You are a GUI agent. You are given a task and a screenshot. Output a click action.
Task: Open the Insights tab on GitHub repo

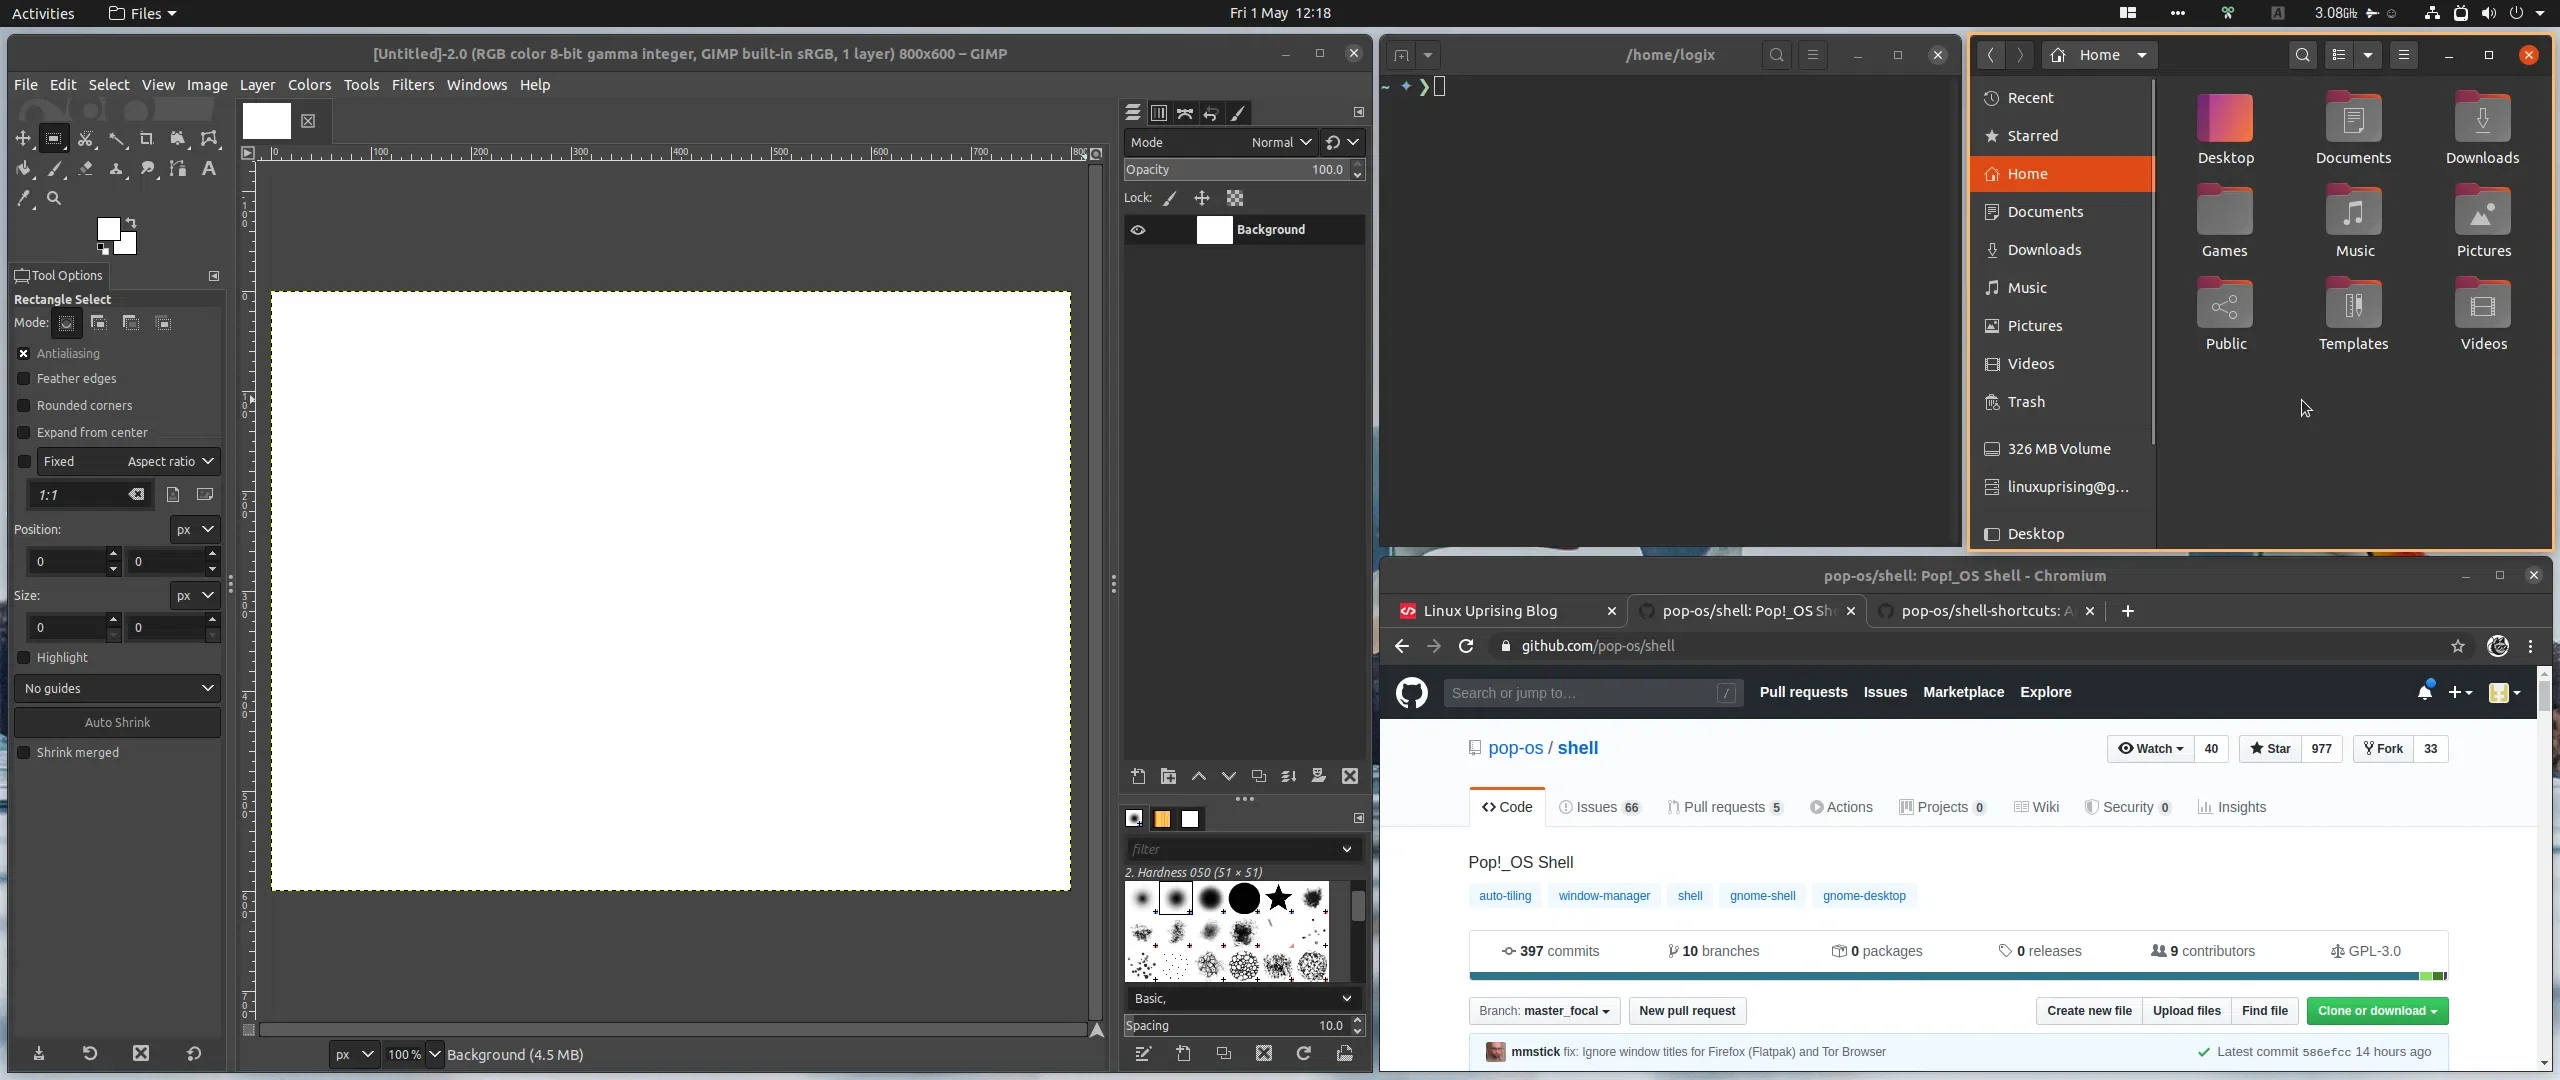(x=2232, y=807)
